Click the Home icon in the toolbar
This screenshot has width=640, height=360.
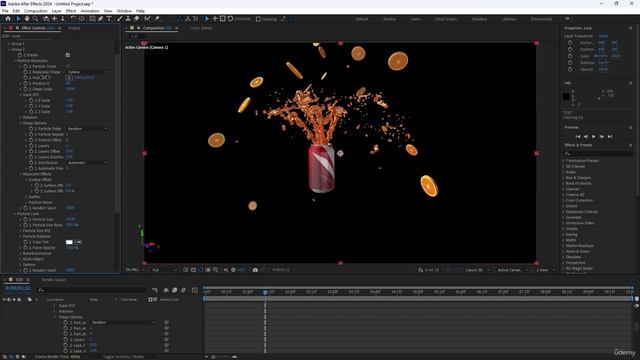(8, 19)
